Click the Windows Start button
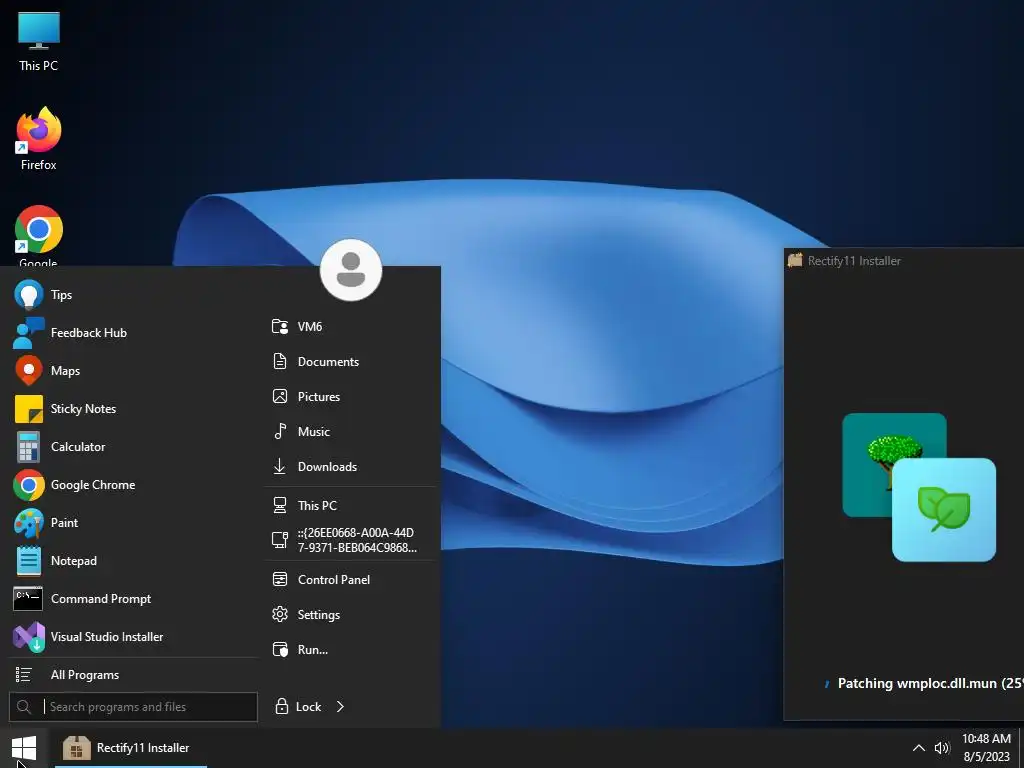1024x768 pixels. point(24,748)
